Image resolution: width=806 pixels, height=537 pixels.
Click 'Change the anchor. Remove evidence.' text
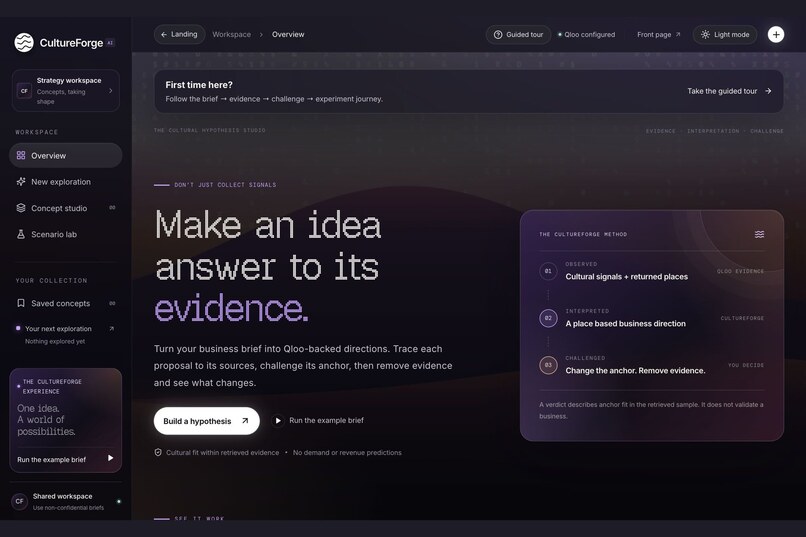point(635,371)
